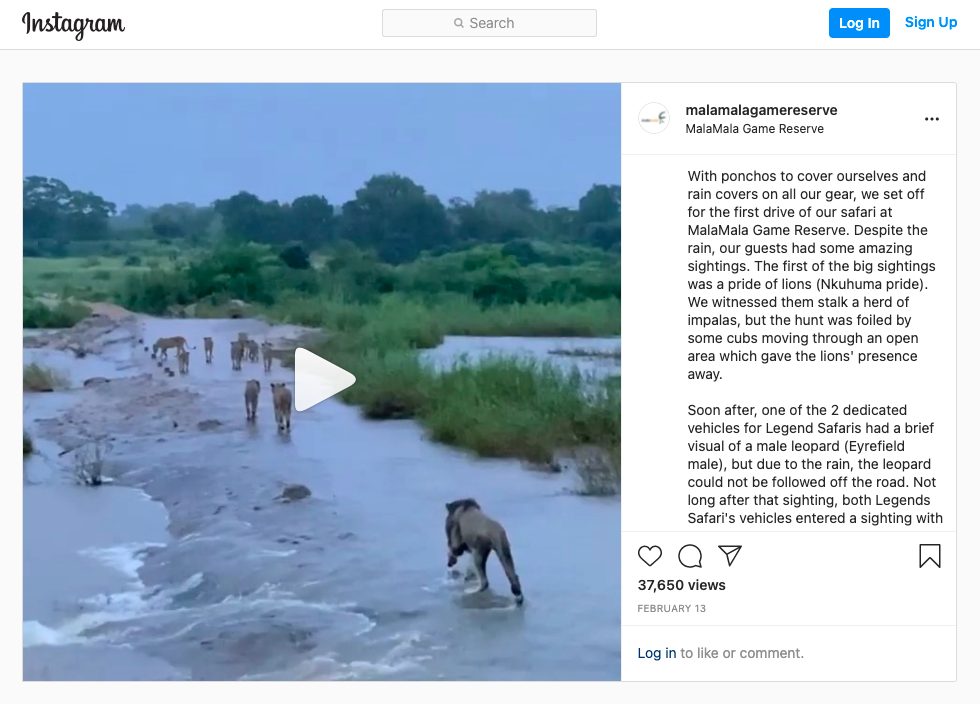The image size is (980, 704).
Task: Click the Instagram logo
Action: [73, 25]
